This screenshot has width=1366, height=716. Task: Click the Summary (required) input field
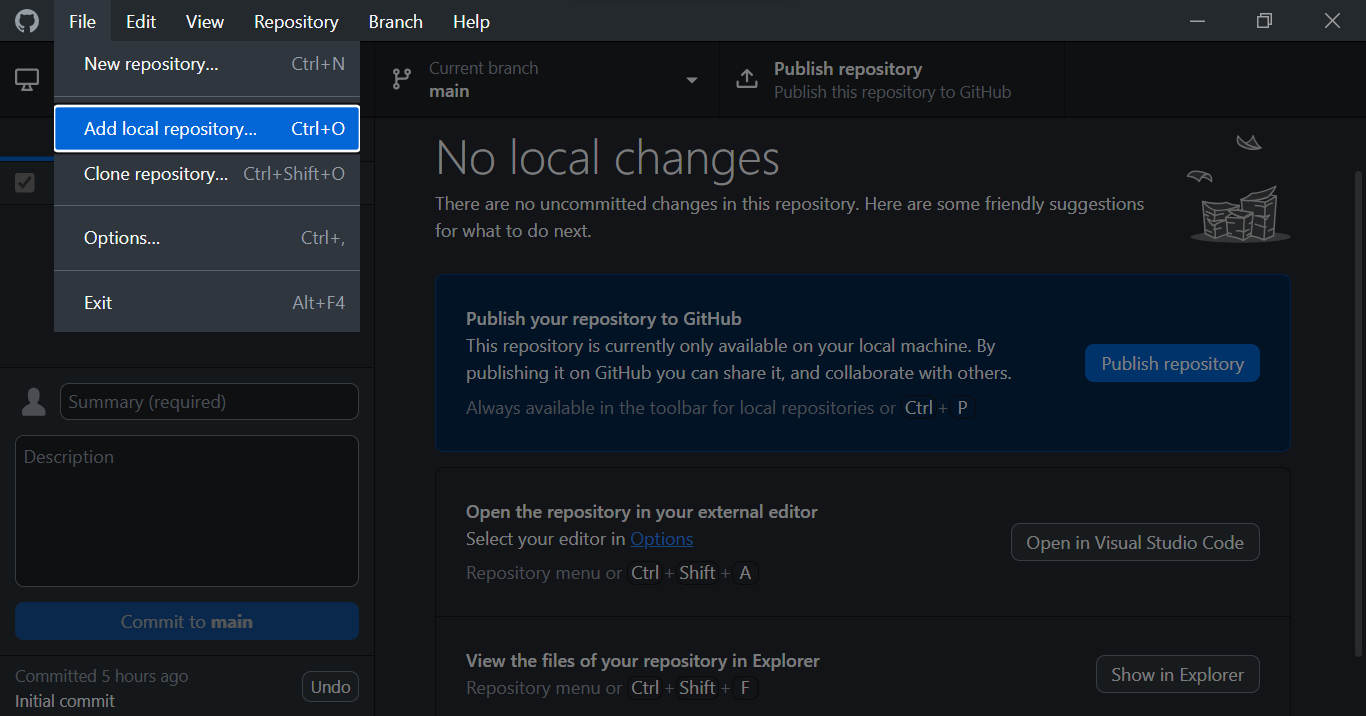[x=209, y=402]
